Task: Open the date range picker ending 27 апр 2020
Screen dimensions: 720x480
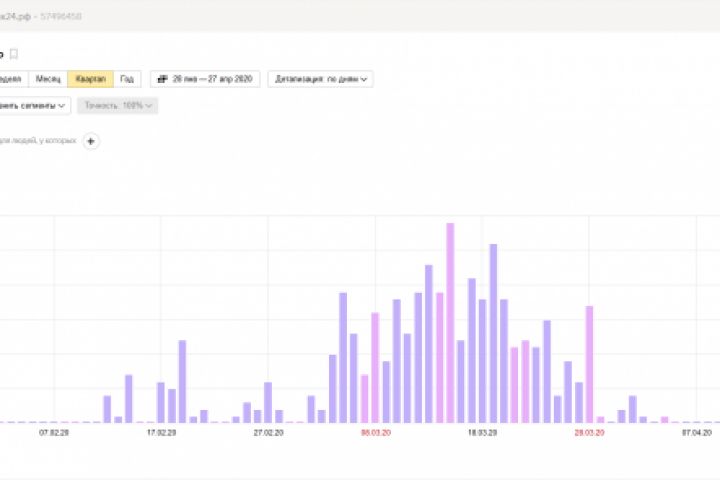Action: coord(205,79)
